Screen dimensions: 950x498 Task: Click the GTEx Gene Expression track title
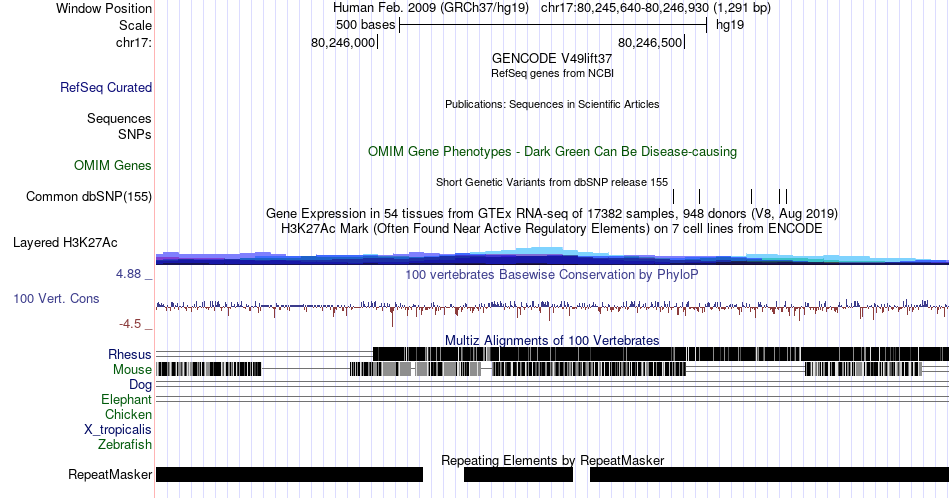tap(552, 213)
